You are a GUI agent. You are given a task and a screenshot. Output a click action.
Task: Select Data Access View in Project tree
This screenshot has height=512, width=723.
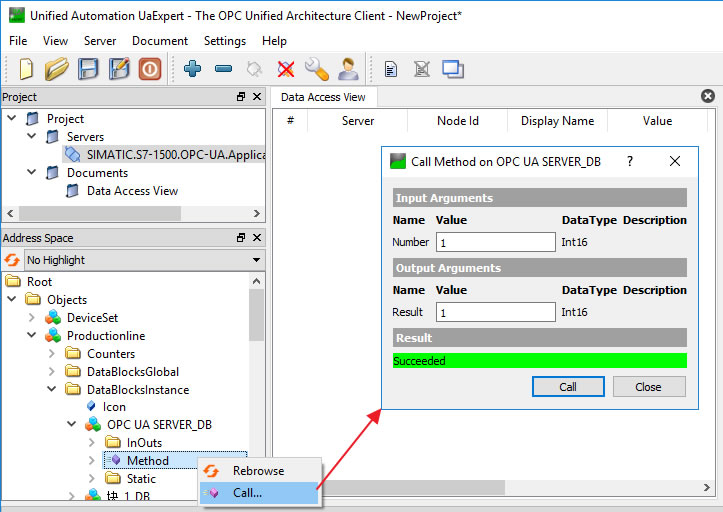click(132, 191)
